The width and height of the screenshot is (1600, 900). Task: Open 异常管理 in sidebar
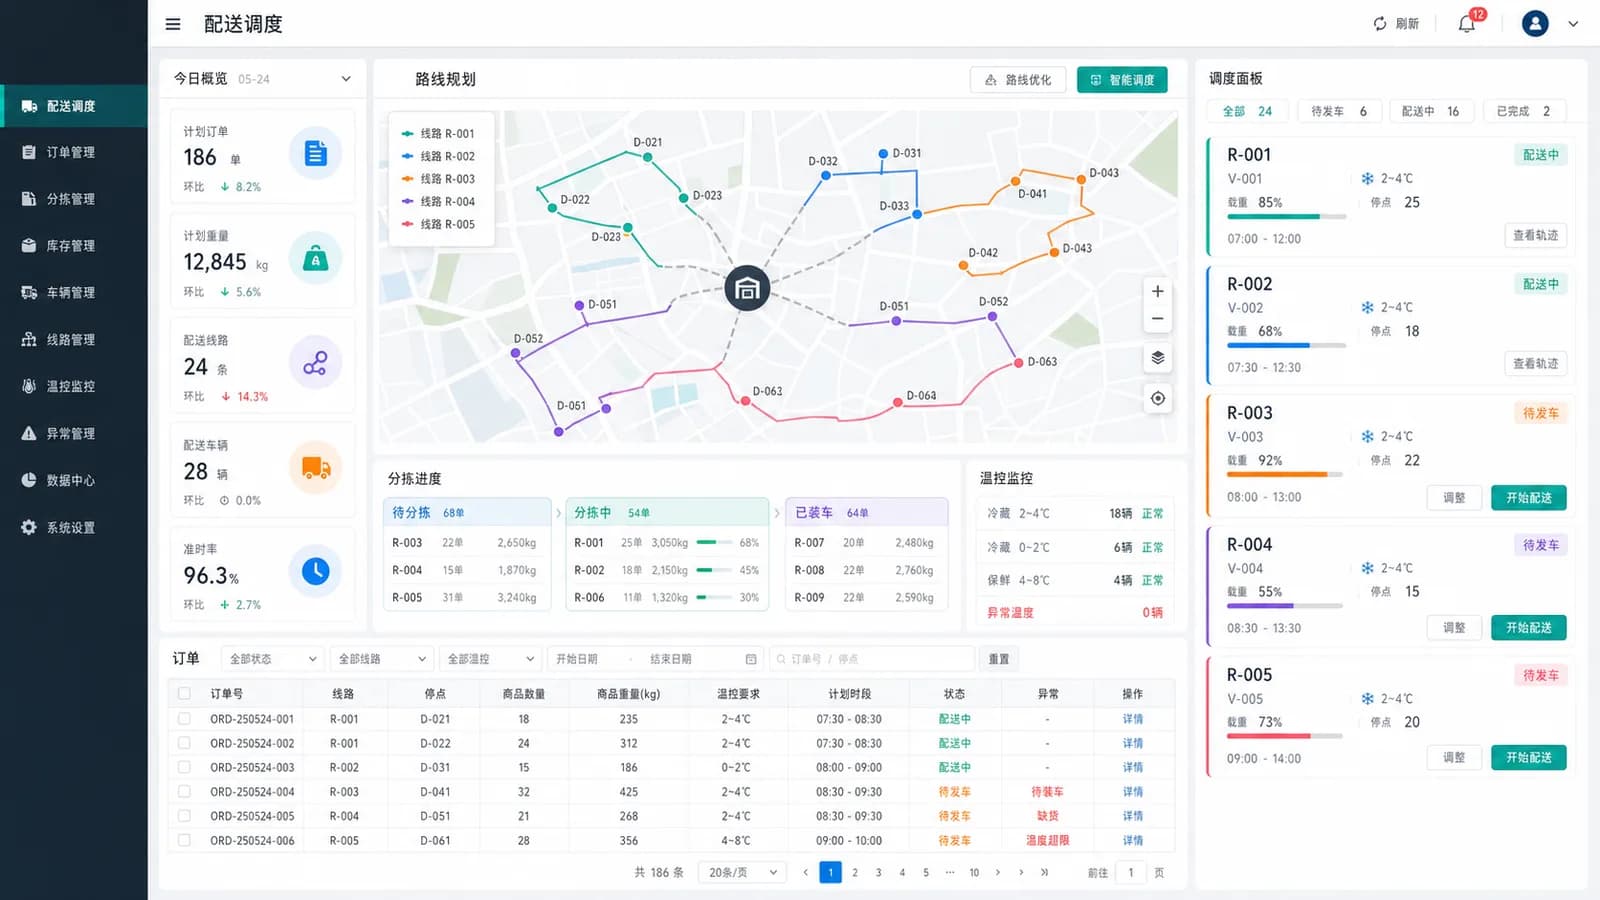click(74, 433)
